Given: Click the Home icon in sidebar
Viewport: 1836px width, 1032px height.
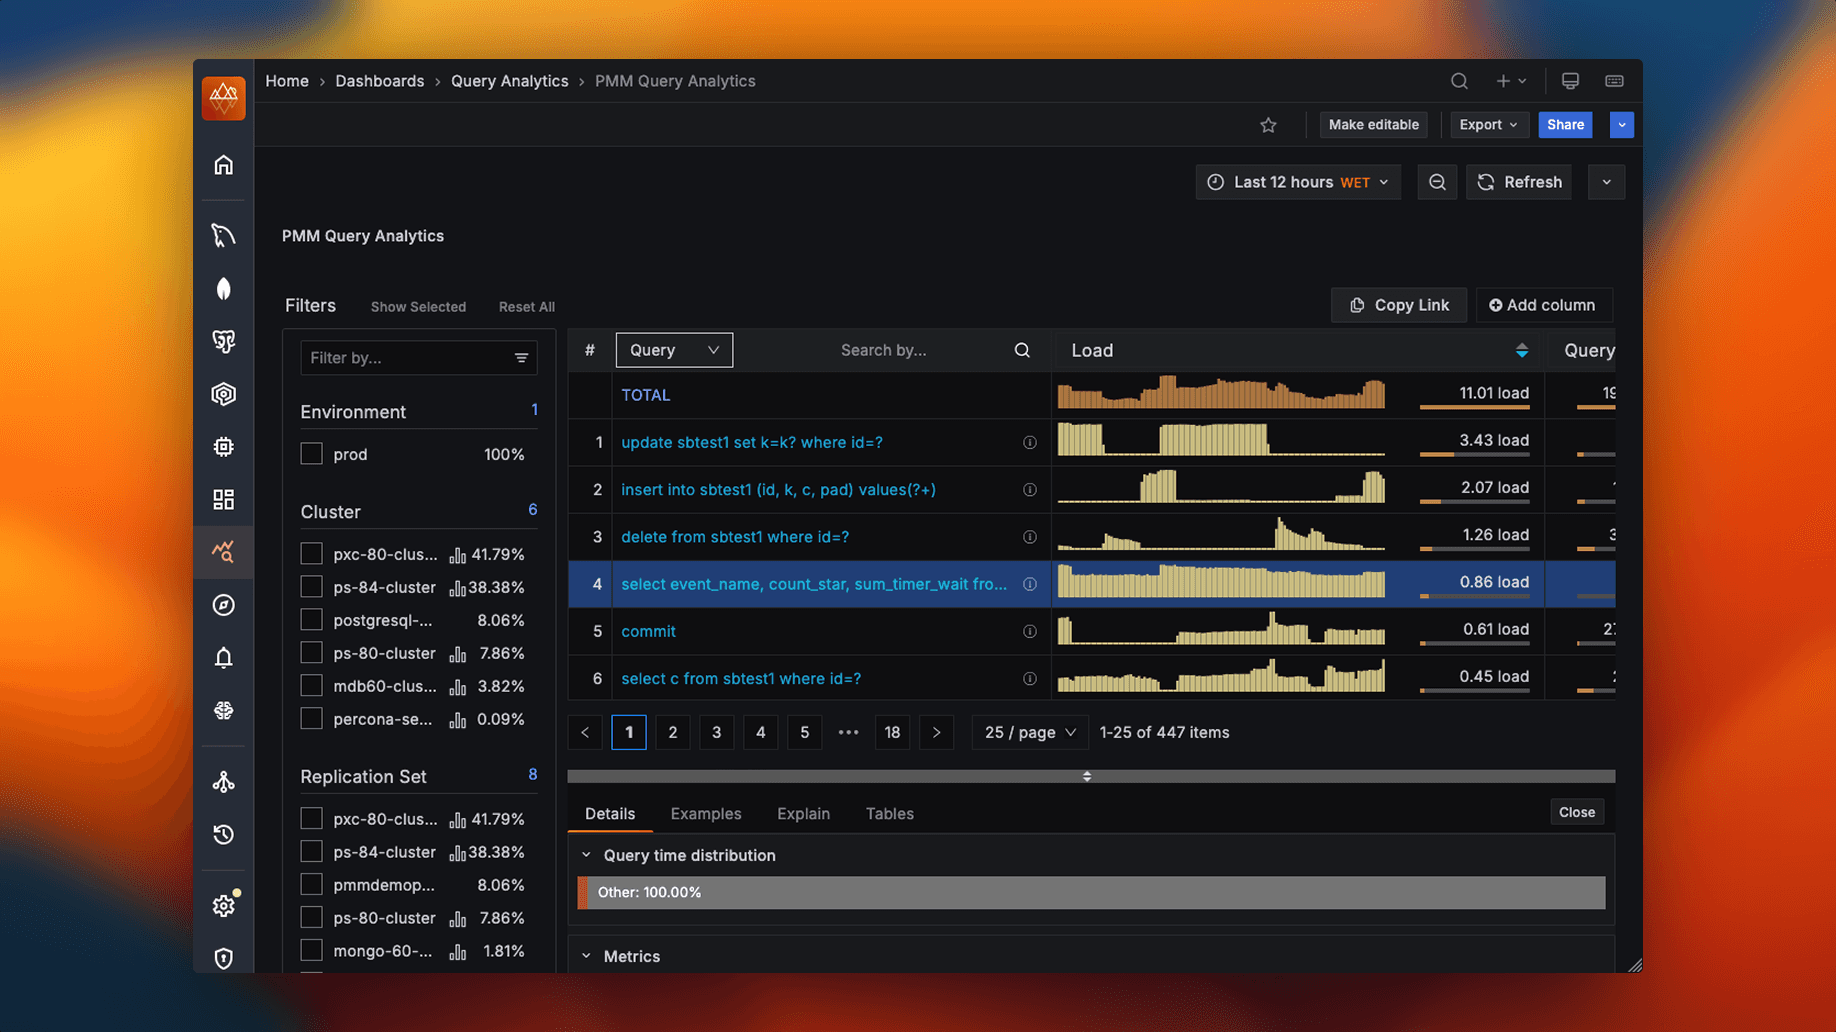Looking at the screenshot, I should pos(223,165).
